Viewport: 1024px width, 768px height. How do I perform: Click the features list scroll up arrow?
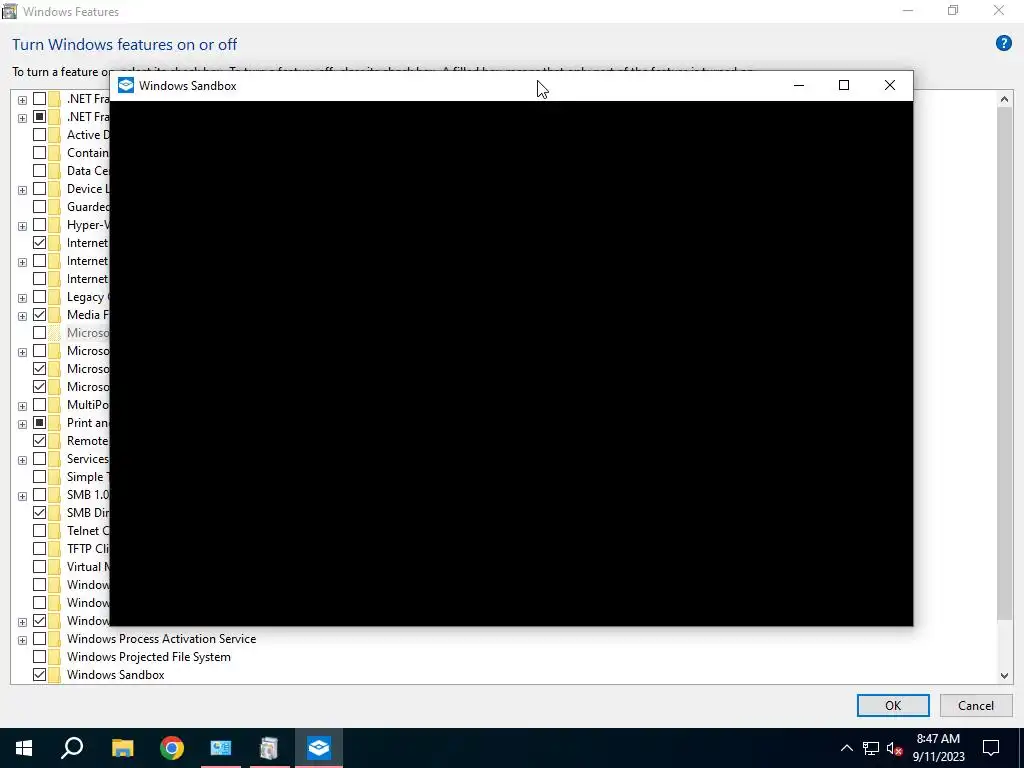tap(1004, 99)
